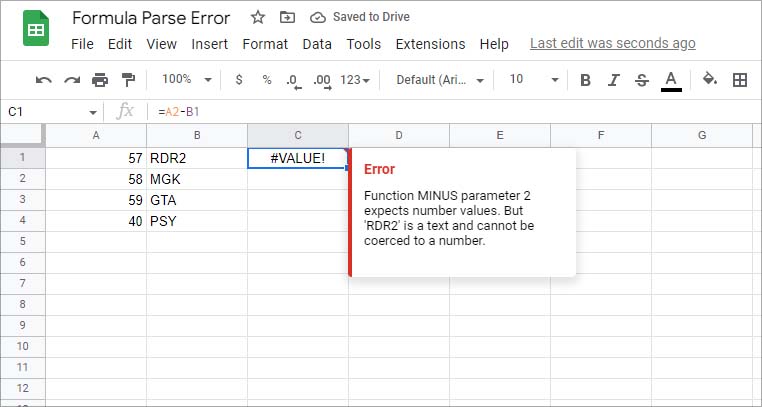The height and width of the screenshot is (407, 762).
Task: Toggle Bold formatting
Action: (586, 80)
